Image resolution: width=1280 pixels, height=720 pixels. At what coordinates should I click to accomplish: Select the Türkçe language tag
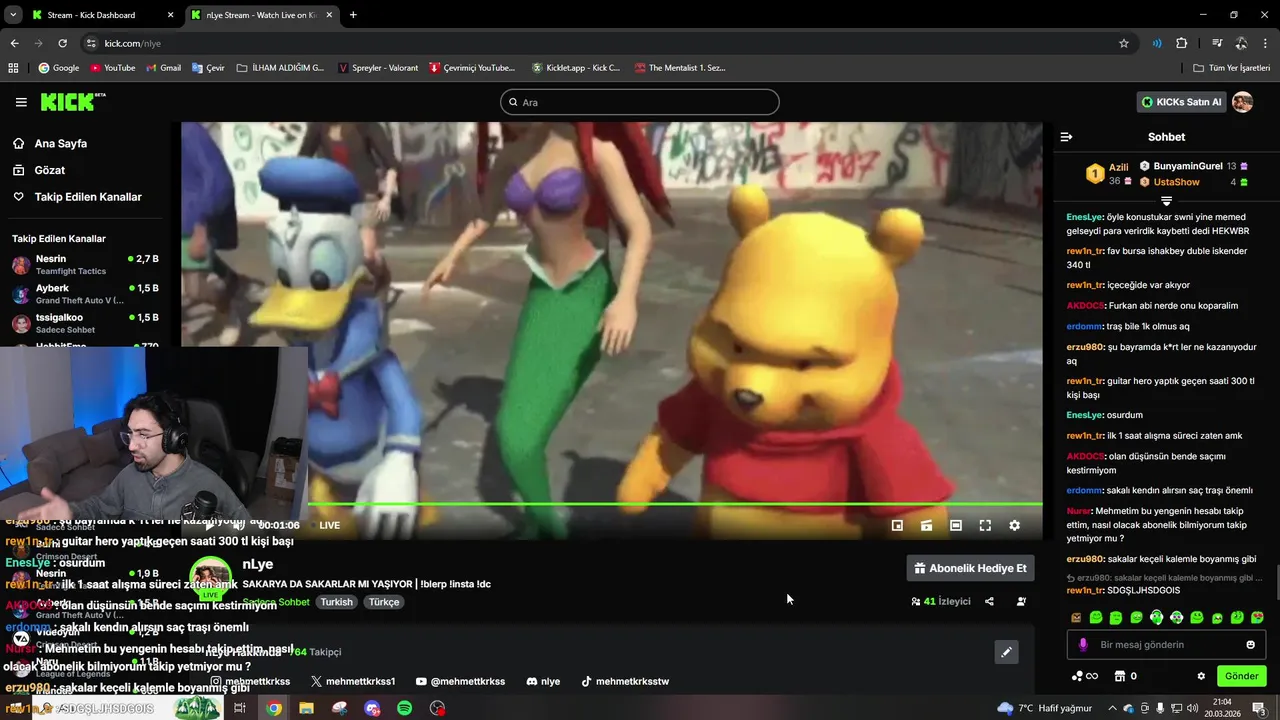tap(384, 602)
